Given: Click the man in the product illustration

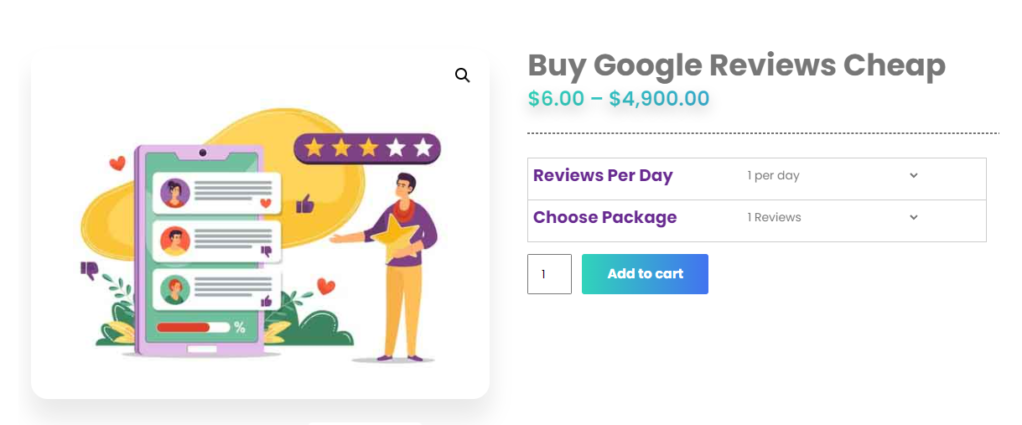Looking at the screenshot, I should coord(407,270).
